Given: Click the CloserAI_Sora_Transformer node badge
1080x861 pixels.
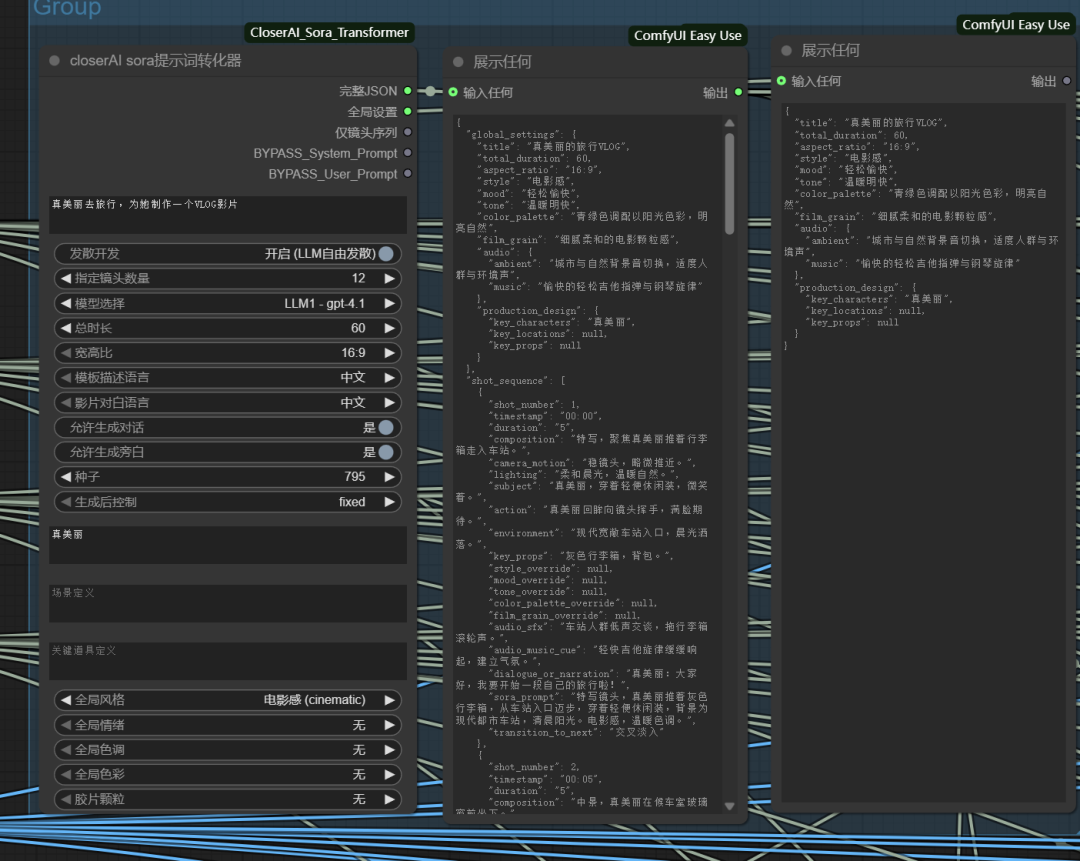Looking at the screenshot, I should pos(329,33).
